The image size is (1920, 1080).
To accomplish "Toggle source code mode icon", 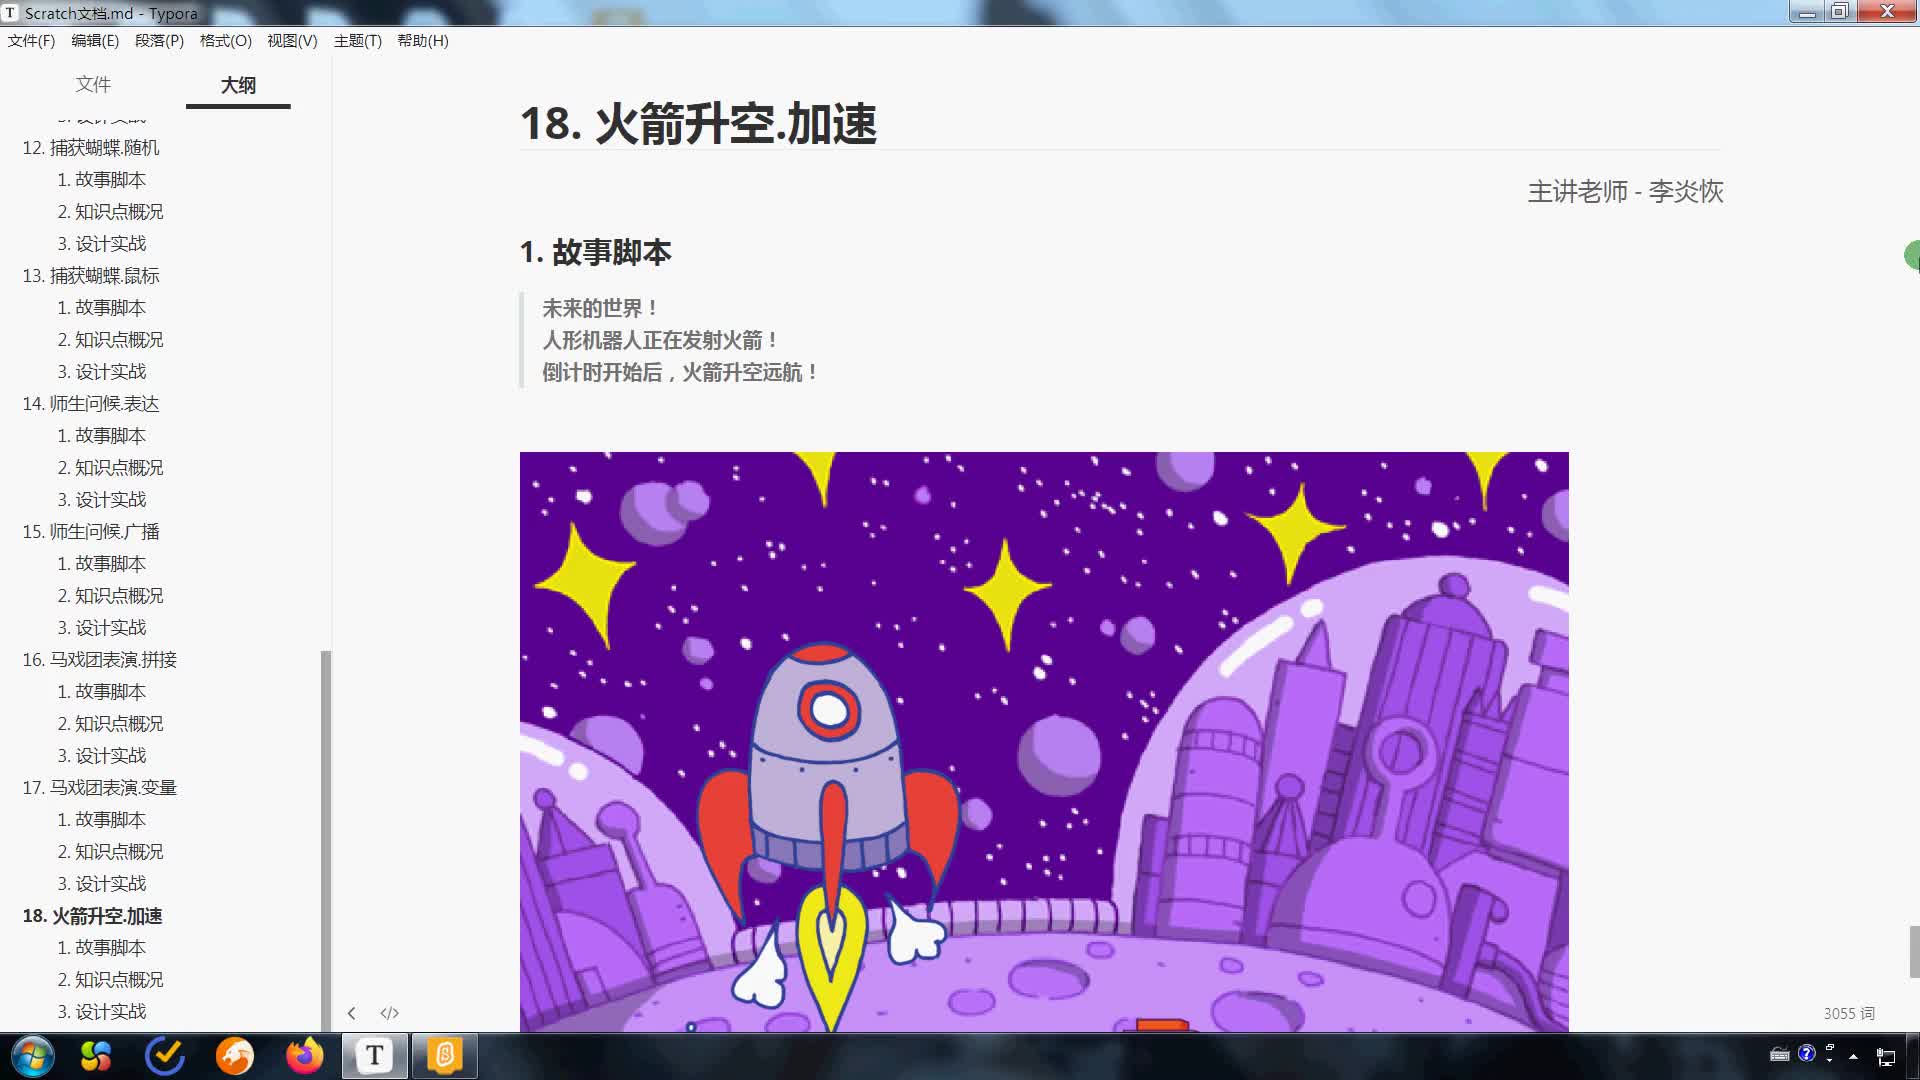I will 390,1013.
